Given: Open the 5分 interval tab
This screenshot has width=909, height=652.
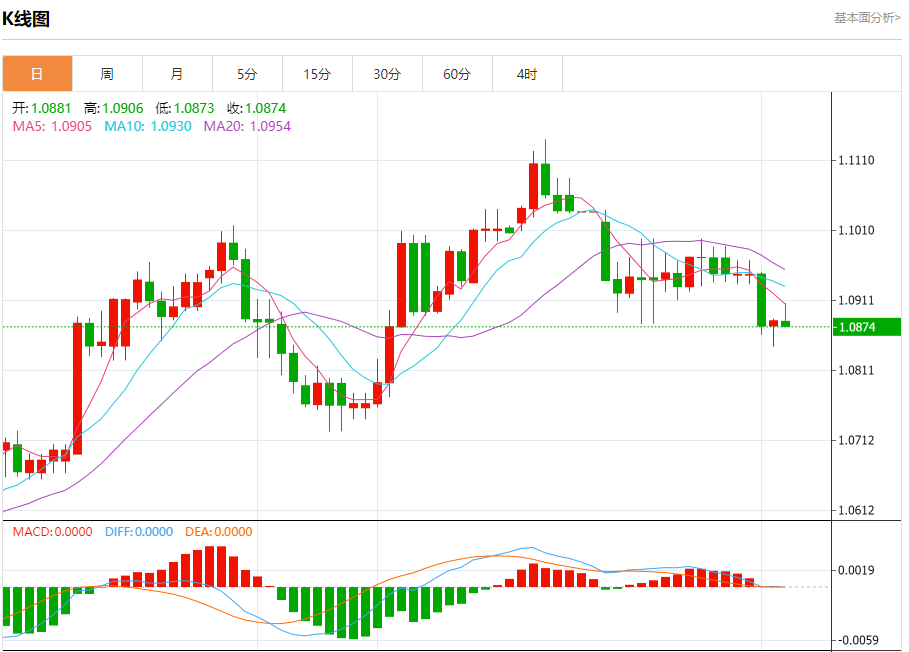Looking at the screenshot, I should click(x=248, y=74).
